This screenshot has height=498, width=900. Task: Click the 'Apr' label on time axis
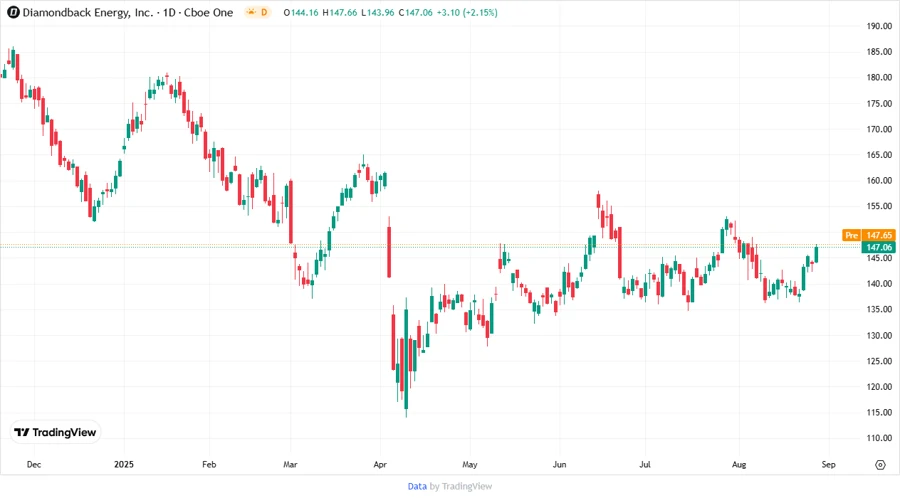380,464
